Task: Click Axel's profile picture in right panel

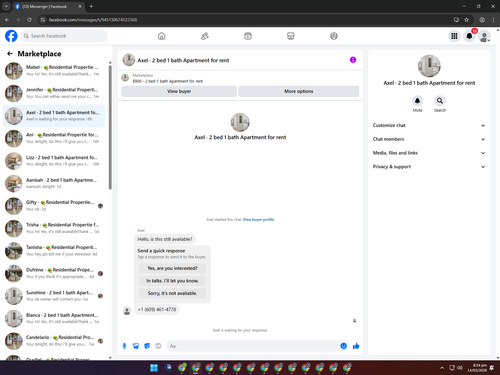Action: [429, 66]
